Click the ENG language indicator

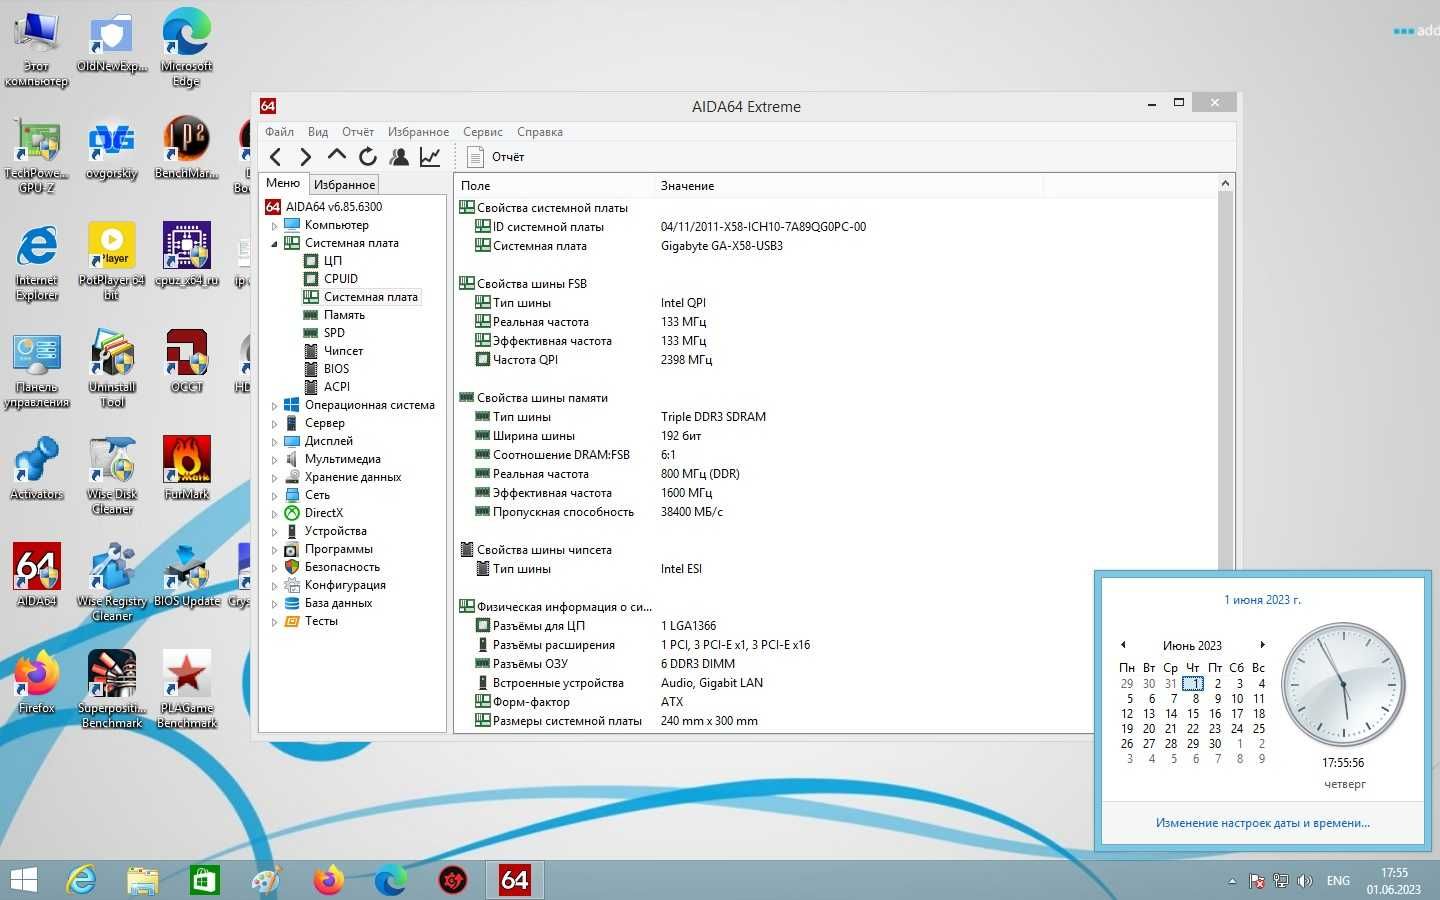[x=1338, y=881]
